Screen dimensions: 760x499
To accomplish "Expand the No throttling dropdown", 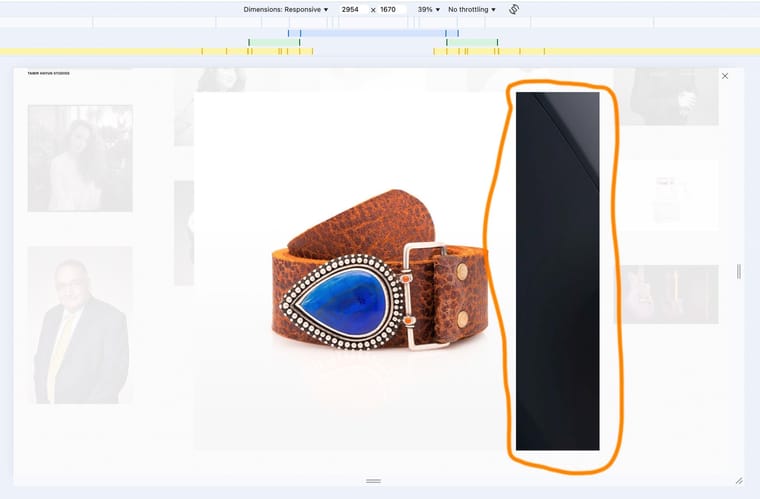I will 472,9.
